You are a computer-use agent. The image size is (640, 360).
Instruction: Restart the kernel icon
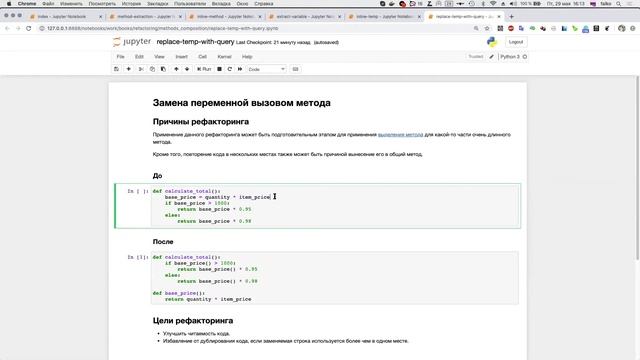pos(229,69)
